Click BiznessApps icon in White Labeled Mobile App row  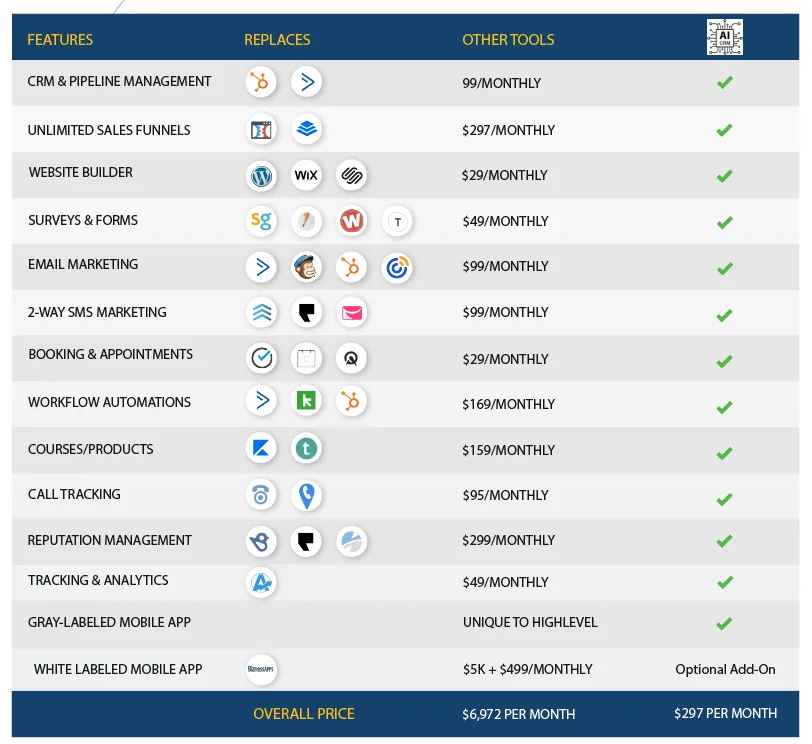261,669
